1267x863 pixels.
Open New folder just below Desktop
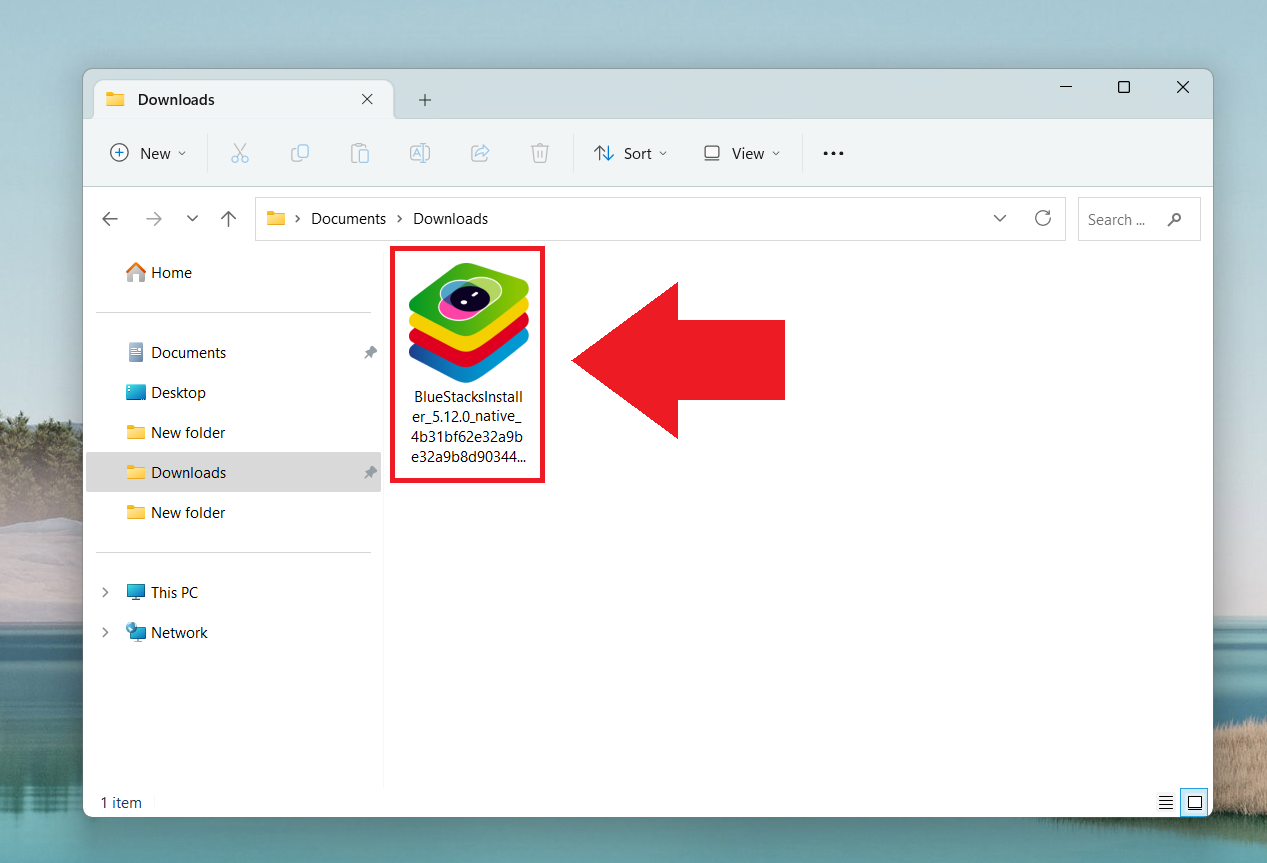pos(188,433)
